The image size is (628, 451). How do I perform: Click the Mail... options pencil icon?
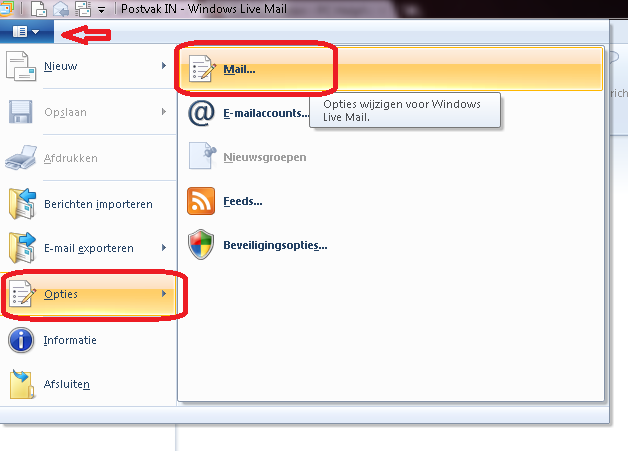pos(202,68)
